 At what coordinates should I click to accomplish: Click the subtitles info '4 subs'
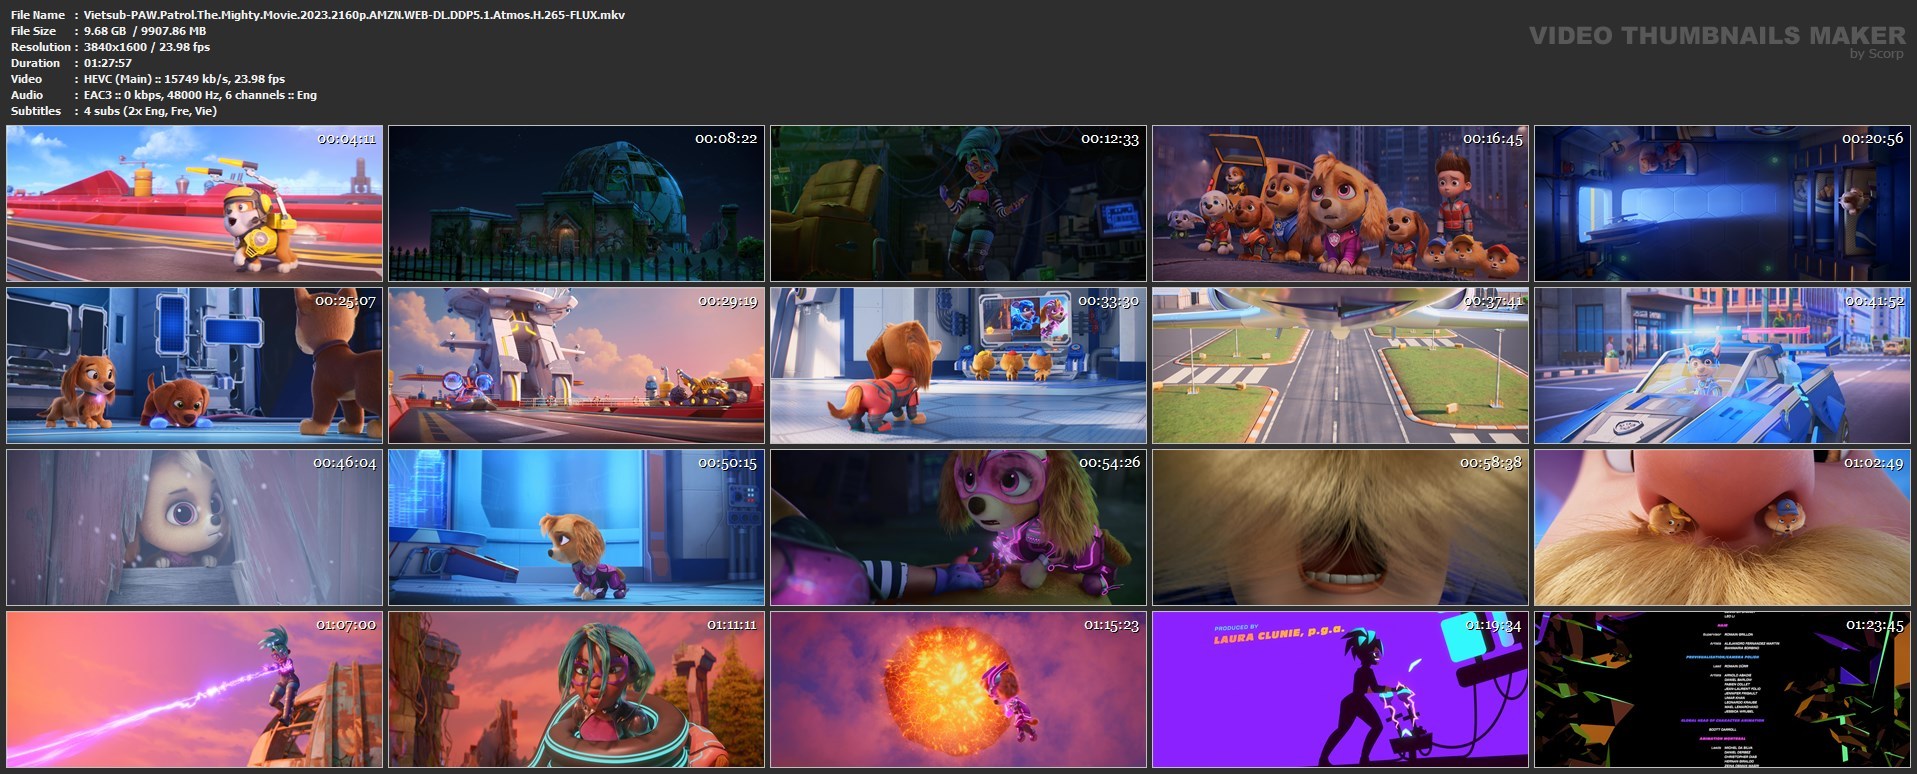[x=150, y=111]
